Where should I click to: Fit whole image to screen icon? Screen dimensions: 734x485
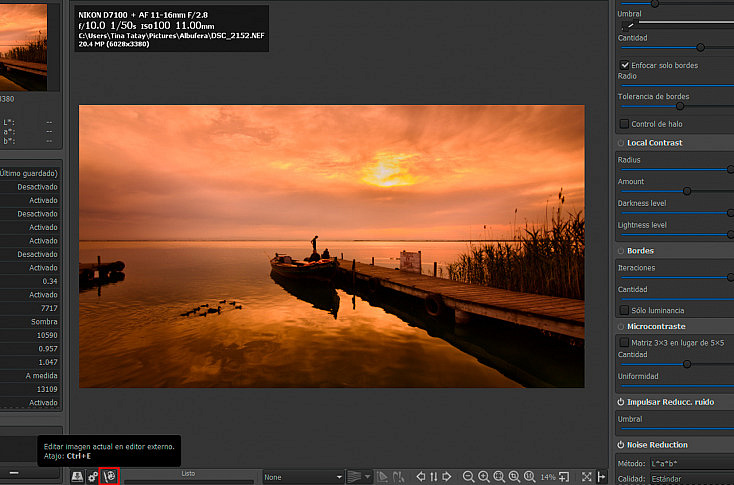coord(499,477)
